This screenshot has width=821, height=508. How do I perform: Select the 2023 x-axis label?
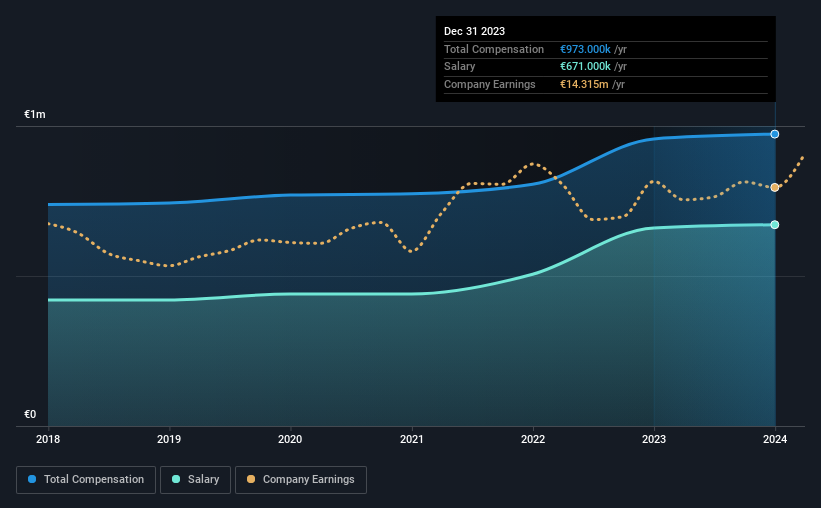653,439
